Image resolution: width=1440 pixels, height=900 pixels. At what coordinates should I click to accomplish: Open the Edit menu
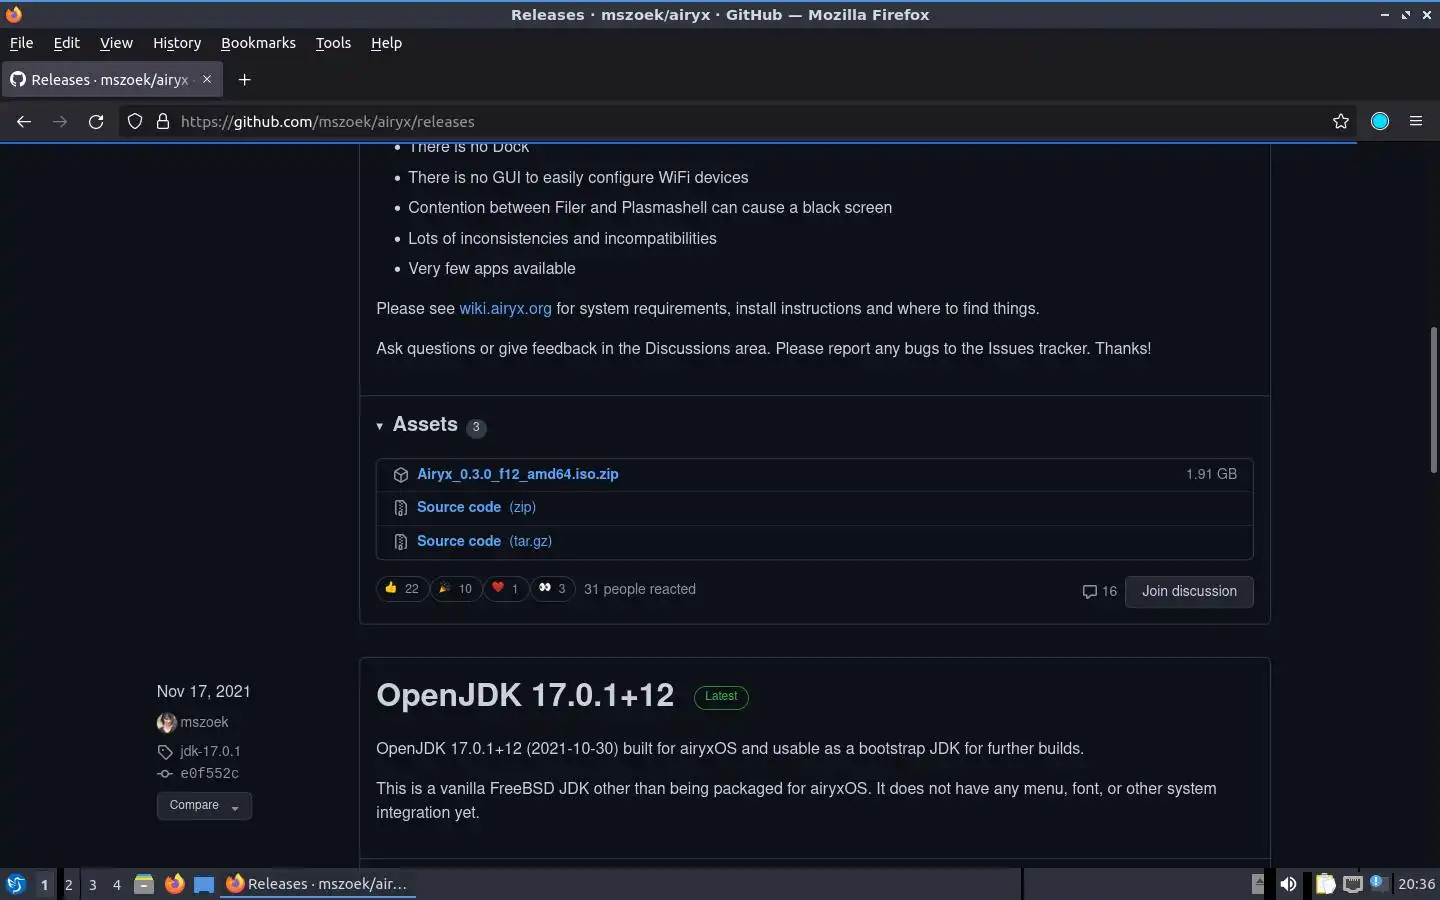66,43
